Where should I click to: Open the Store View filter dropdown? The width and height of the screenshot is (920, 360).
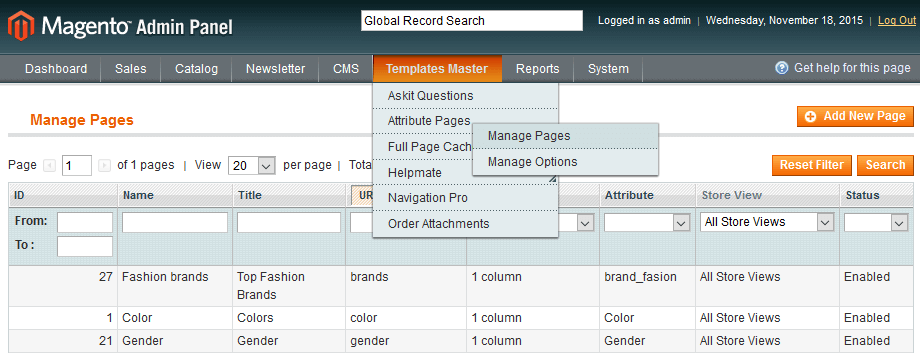pyautogui.click(x=767, y=222)
